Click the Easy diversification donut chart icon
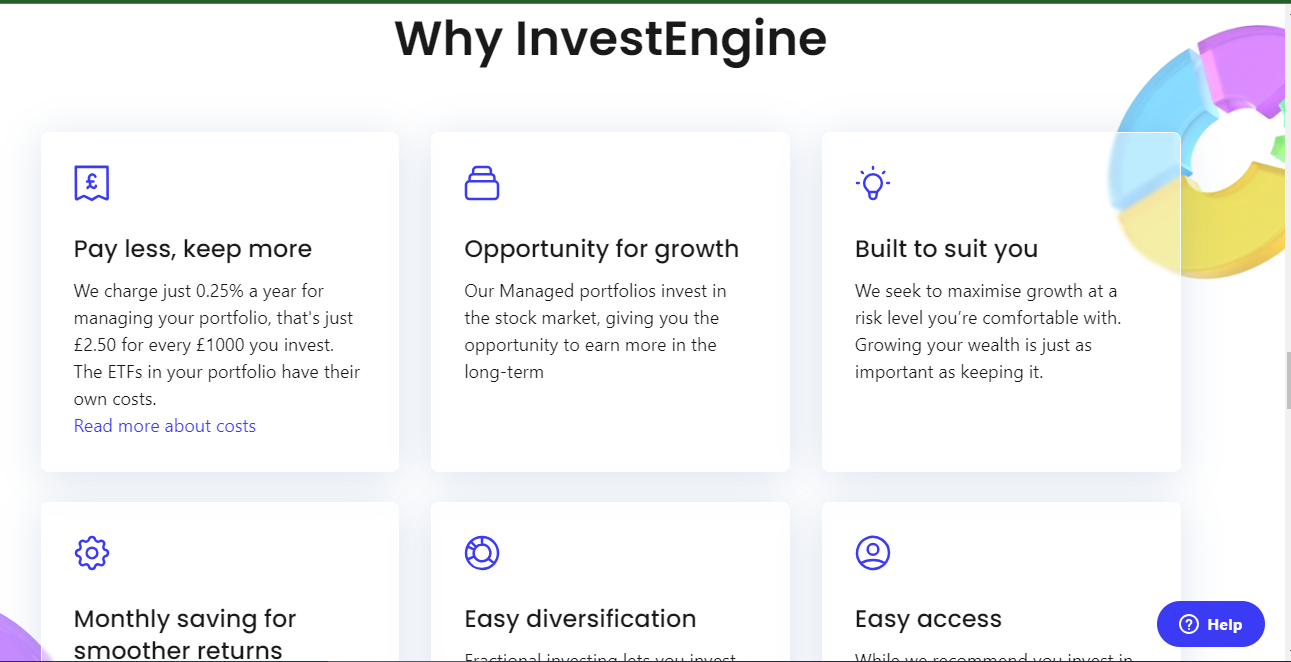The width and height of the screenshot is (1291, 662). (x=482, y=552)
